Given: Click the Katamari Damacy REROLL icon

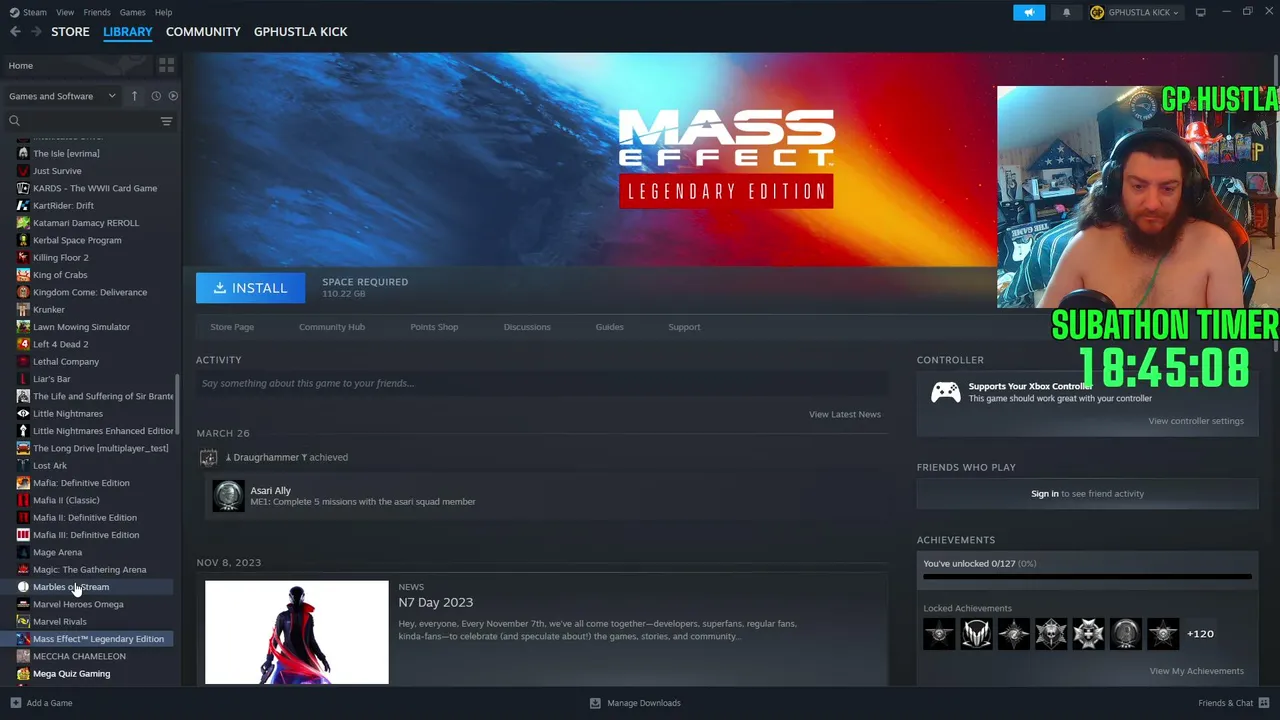Looking at the screenshot, I should [x=23, y=223].
